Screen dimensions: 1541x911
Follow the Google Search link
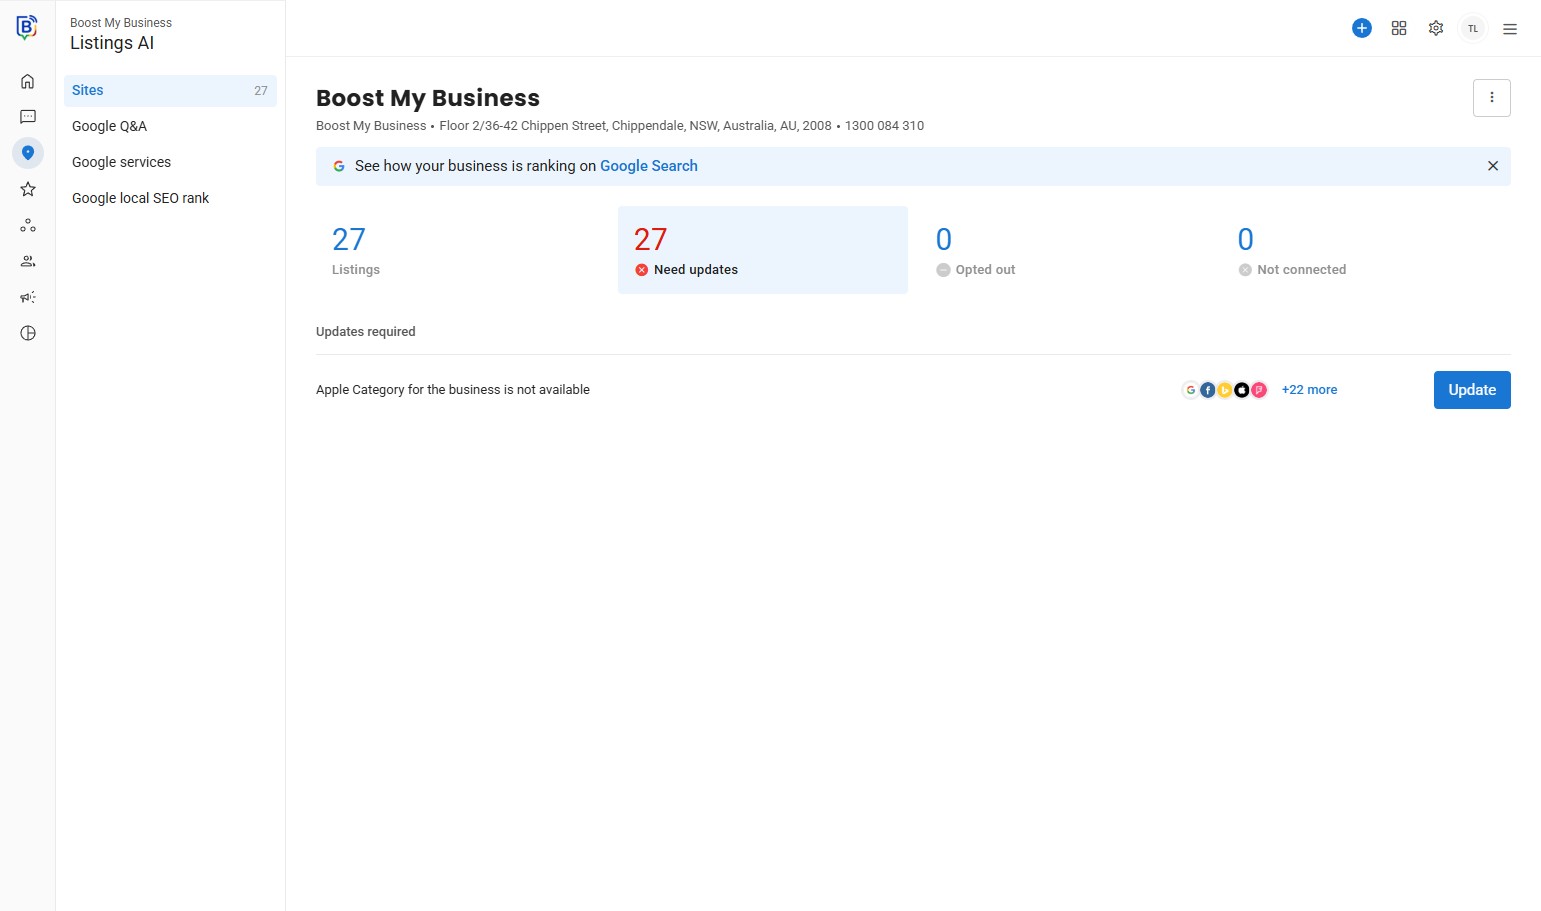tap(648, 166)
